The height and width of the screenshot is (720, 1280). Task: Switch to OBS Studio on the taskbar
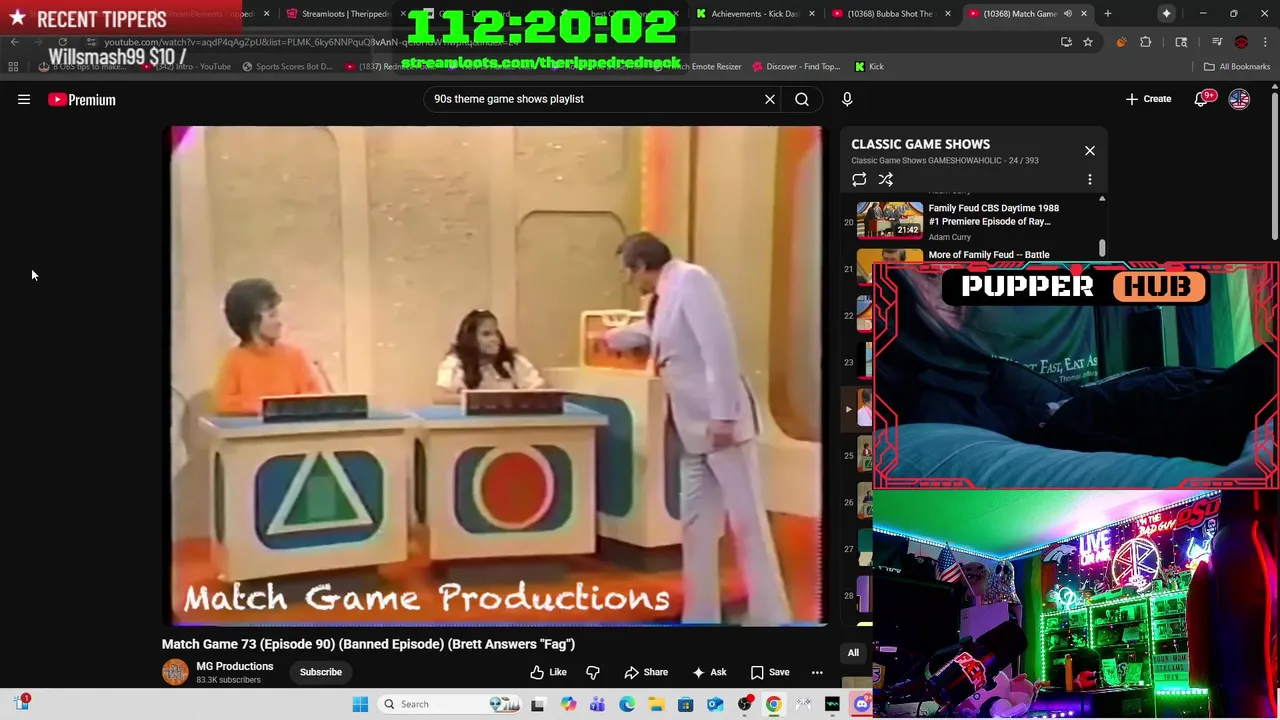tap(745, 704)
